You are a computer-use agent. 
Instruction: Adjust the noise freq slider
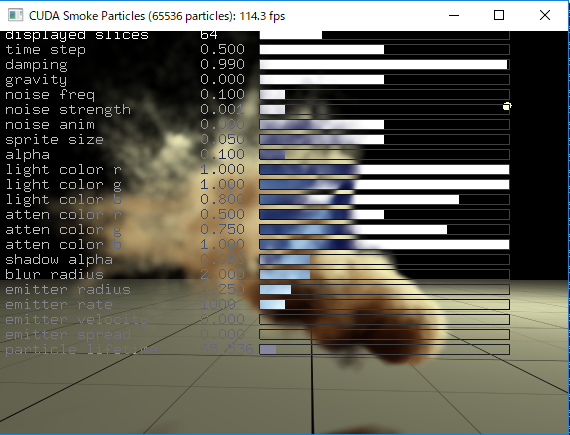click(x=385, y=95)
